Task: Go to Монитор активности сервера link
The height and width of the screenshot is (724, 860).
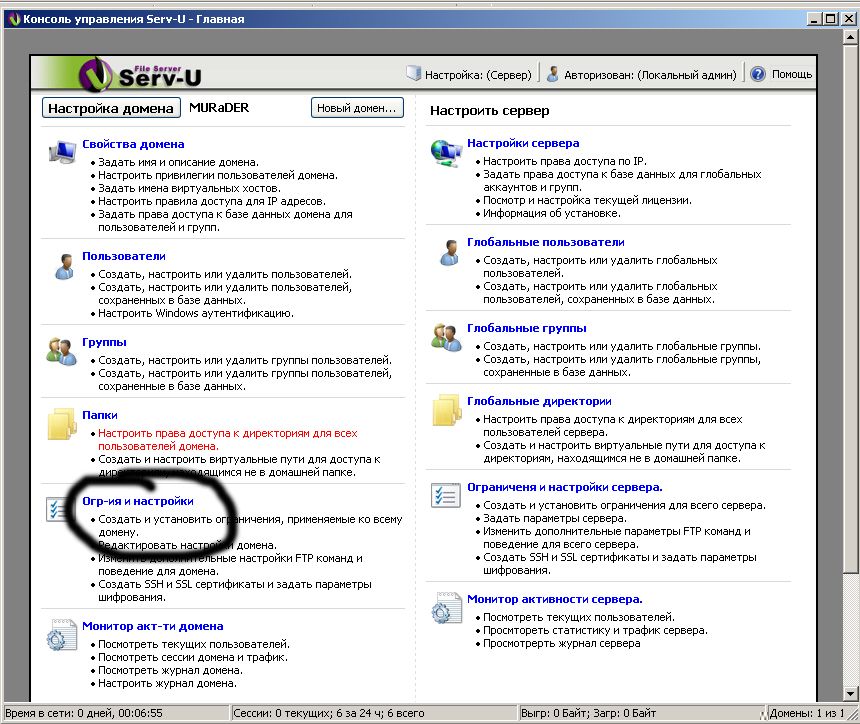Action: [x=554, y=599]
